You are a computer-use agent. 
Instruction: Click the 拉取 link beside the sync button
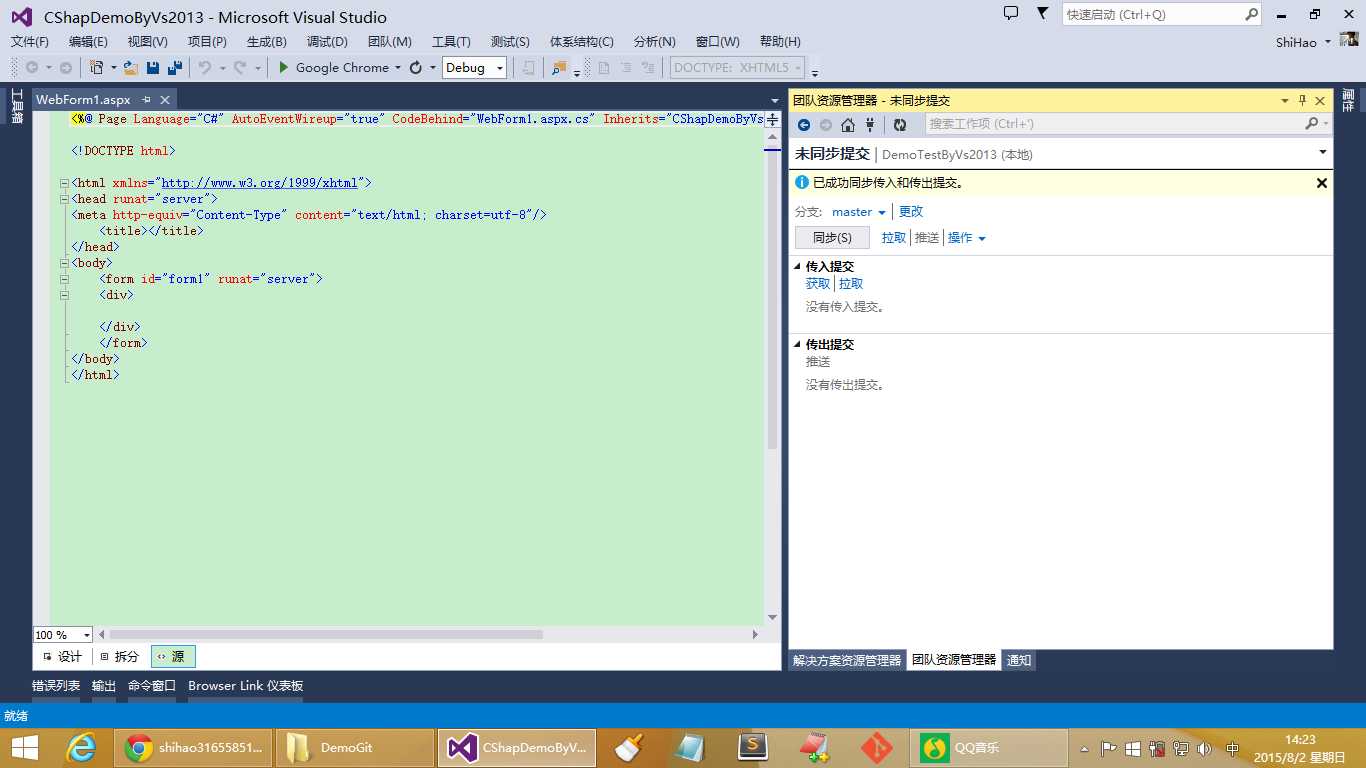[x=893, y=238]
